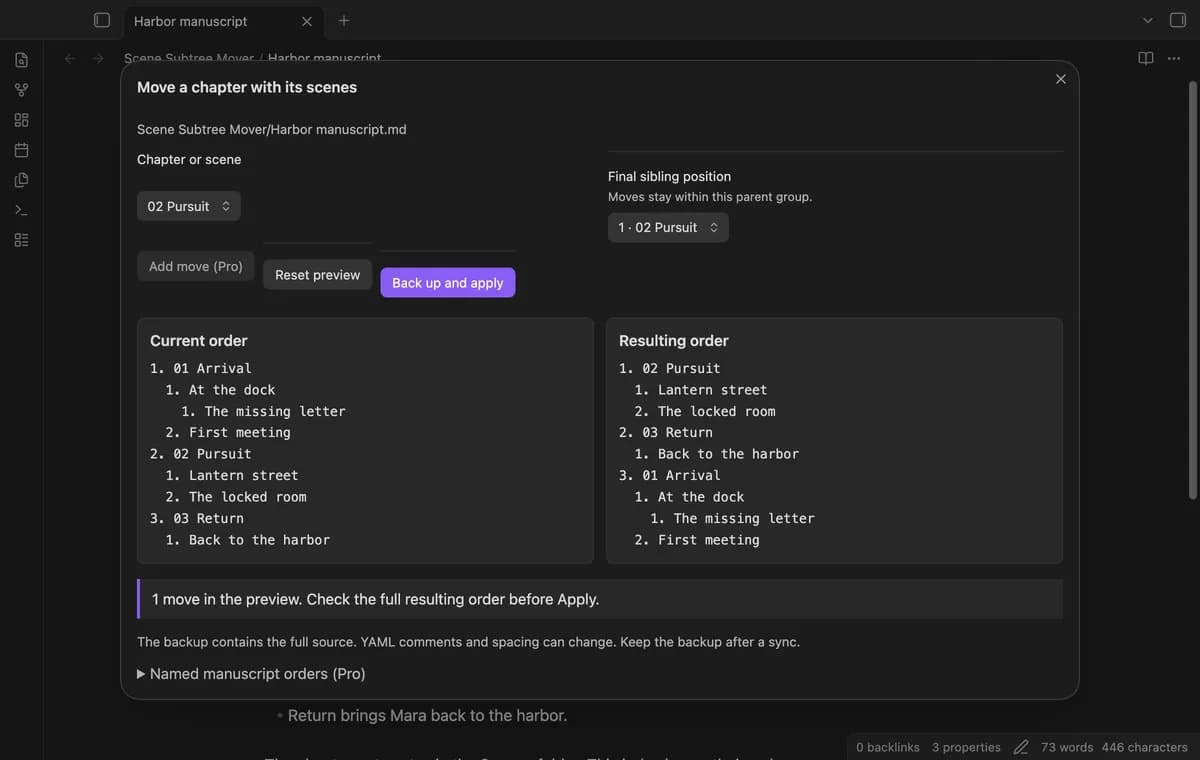Open daily note calendar icon

(x=21, y=150)
